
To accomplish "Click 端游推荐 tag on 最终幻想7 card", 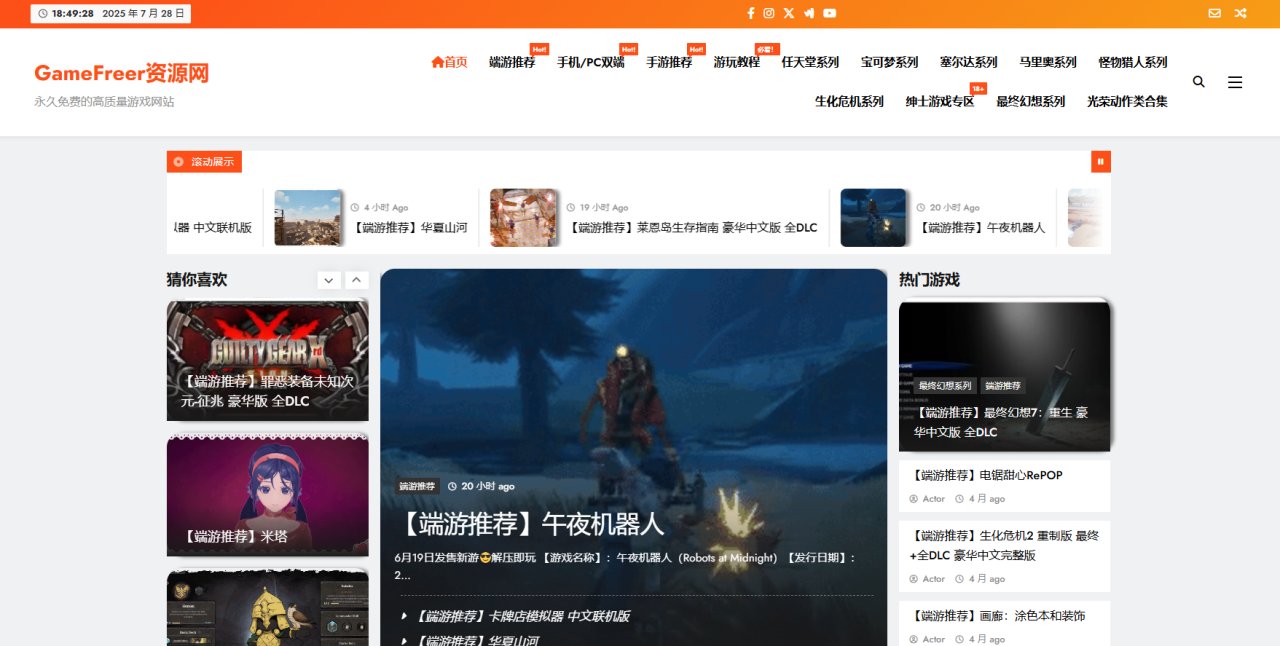I will 1003,386.
